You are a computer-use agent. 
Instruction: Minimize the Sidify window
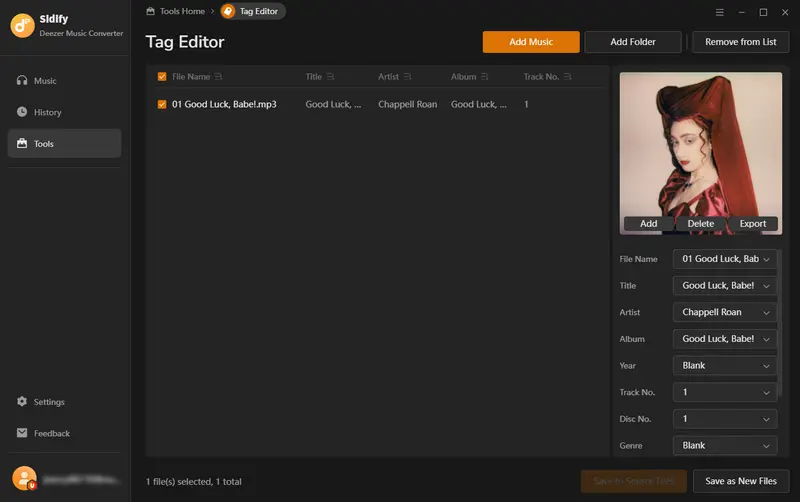click(x=741, y=12)
